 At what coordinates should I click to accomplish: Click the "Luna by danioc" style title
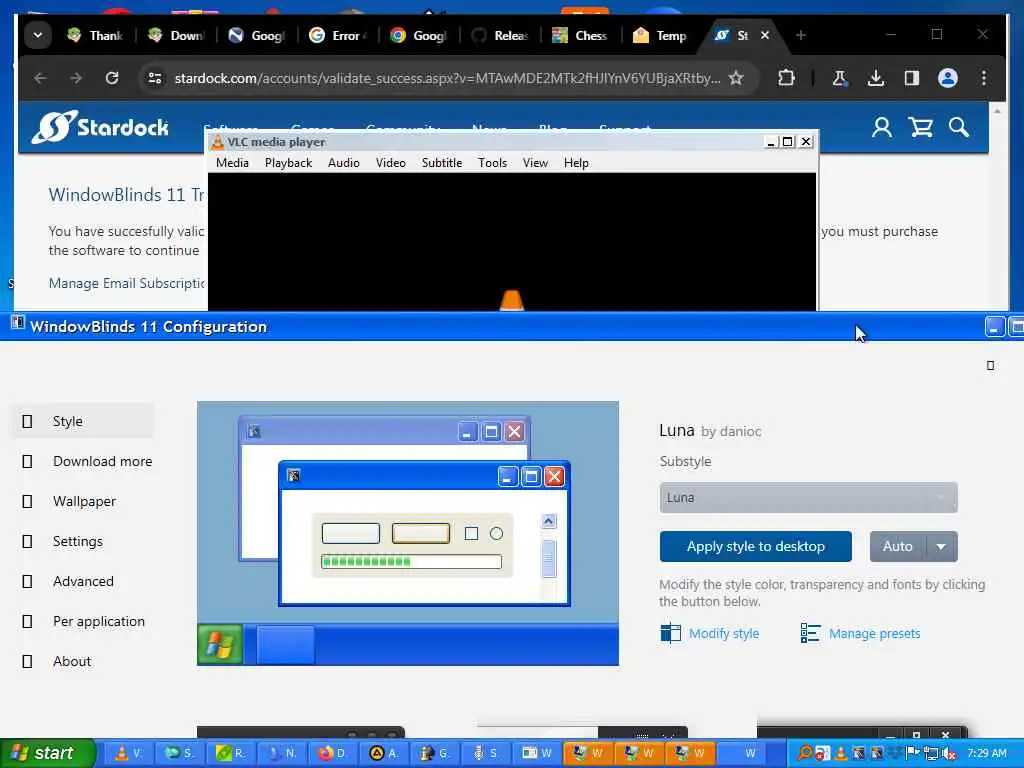710,431
